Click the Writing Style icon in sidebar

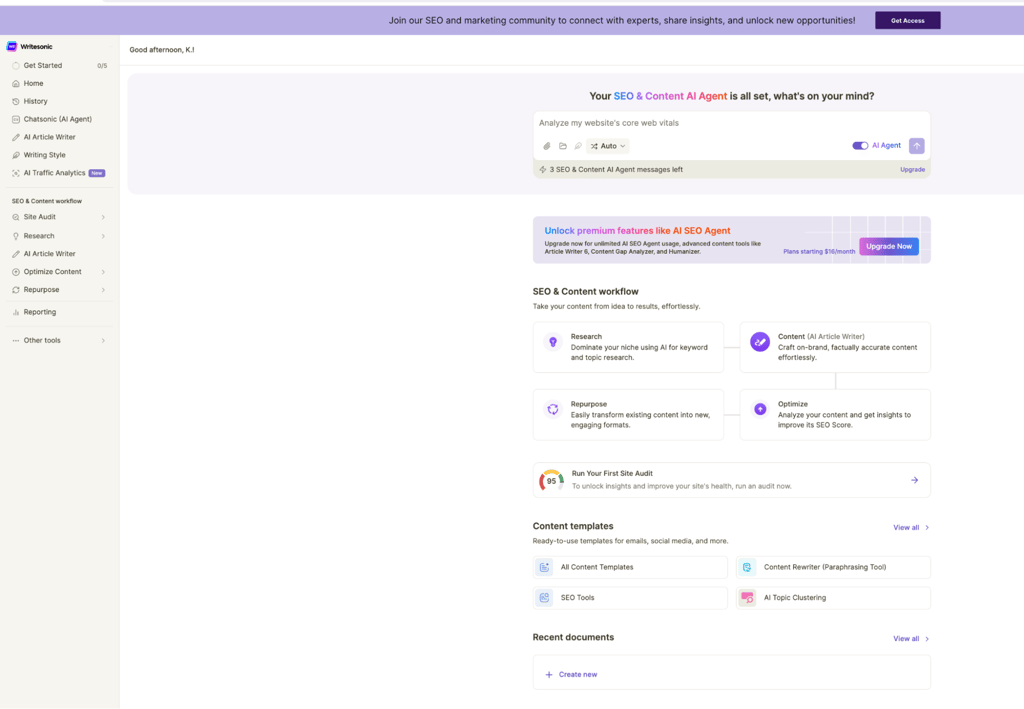16,155
